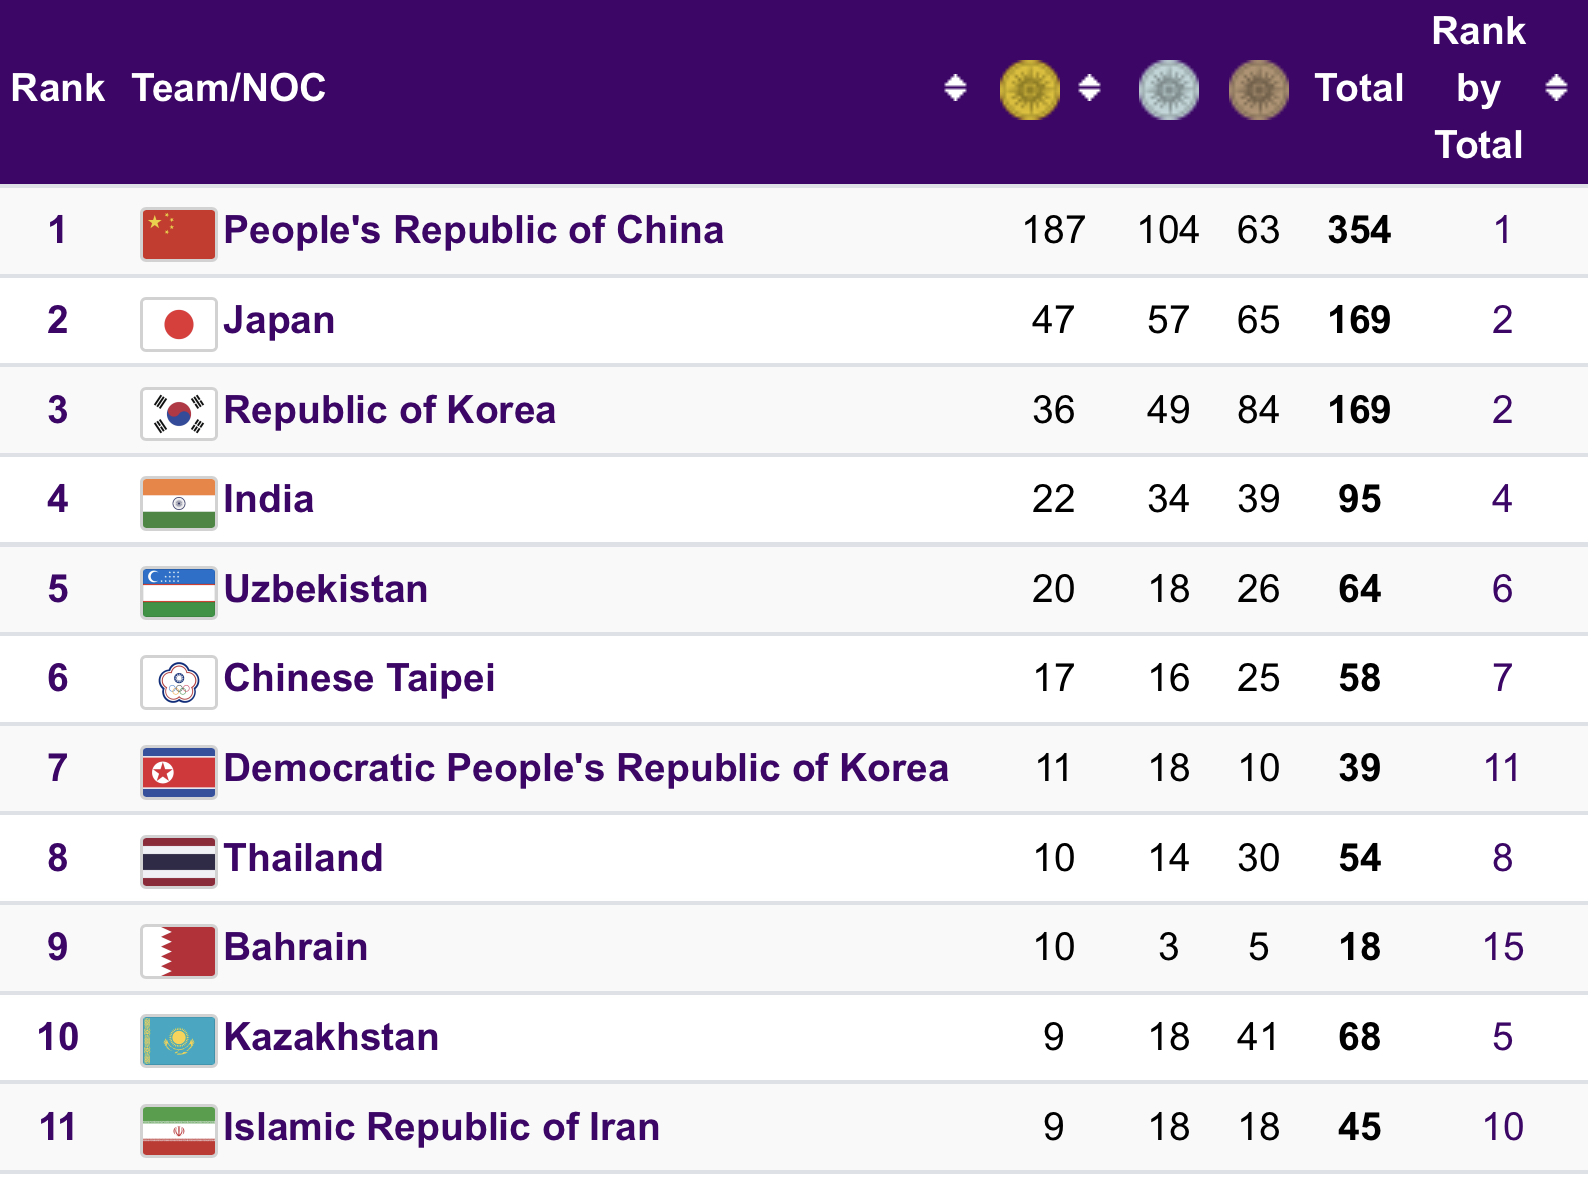Click the silver medal icon header
The height and width of the screenshot is (1179, 1593).
tap(1168, 90)
